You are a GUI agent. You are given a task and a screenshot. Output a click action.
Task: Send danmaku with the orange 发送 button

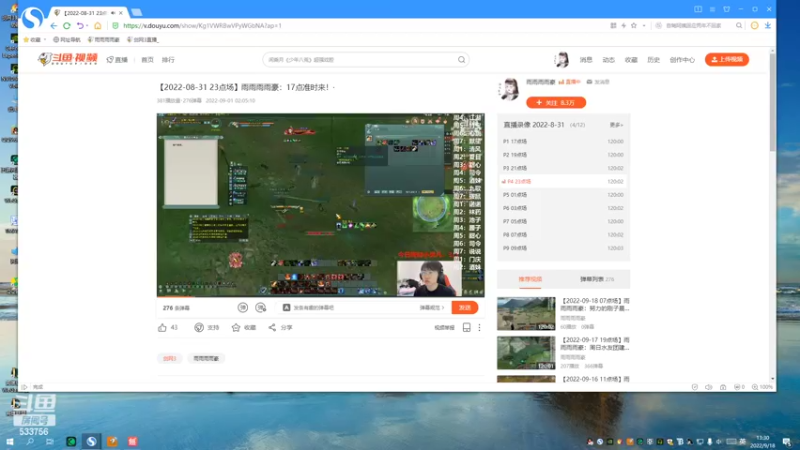[465, 308]
